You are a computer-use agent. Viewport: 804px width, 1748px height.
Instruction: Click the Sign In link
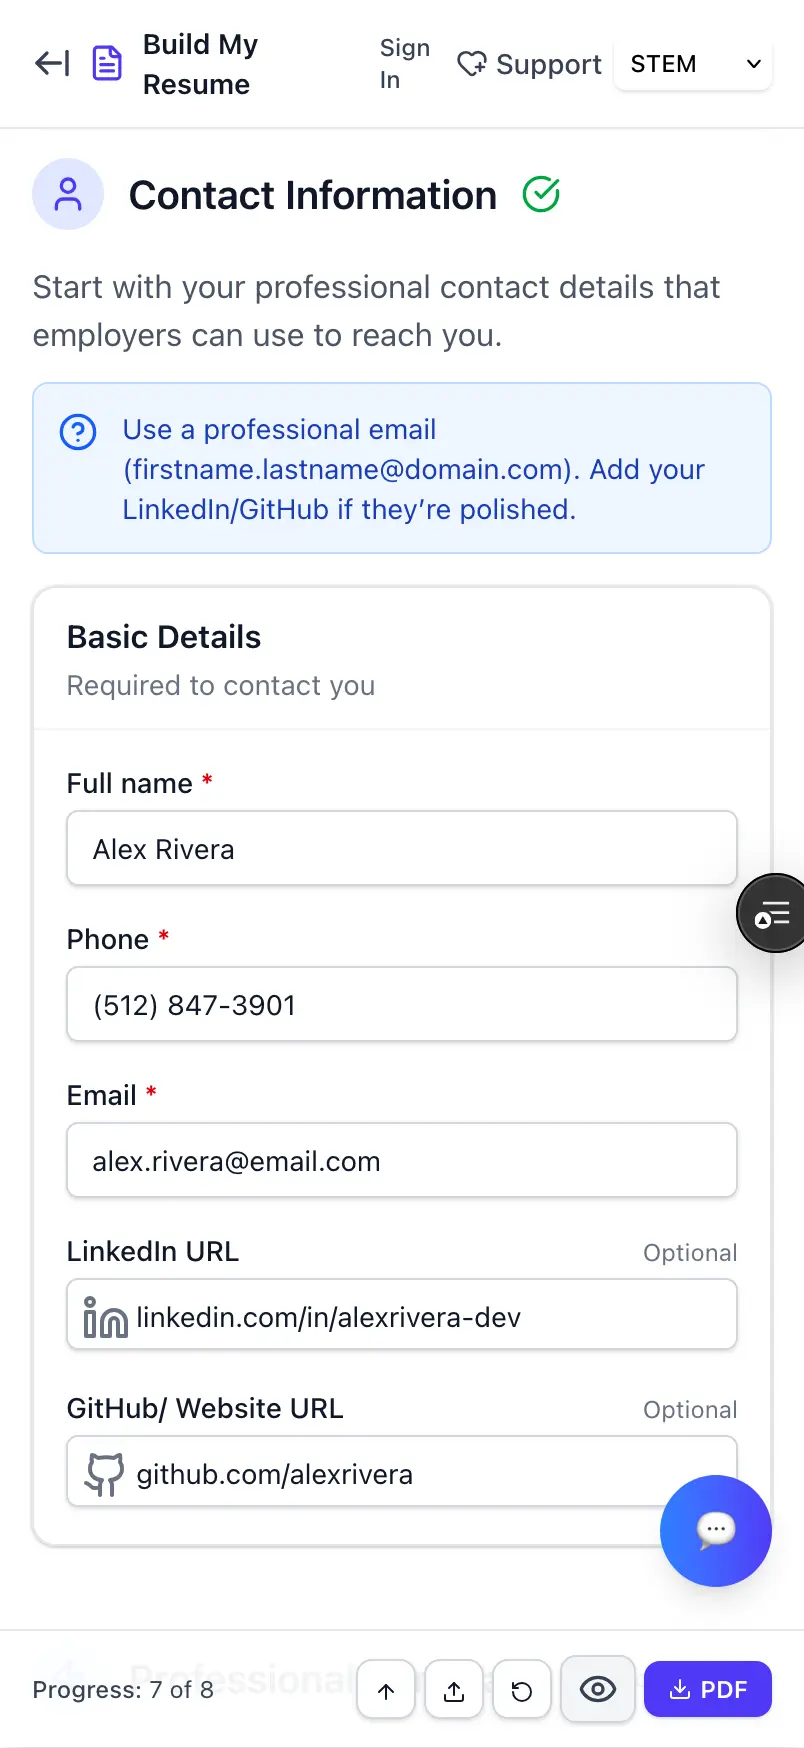point(405,64)
